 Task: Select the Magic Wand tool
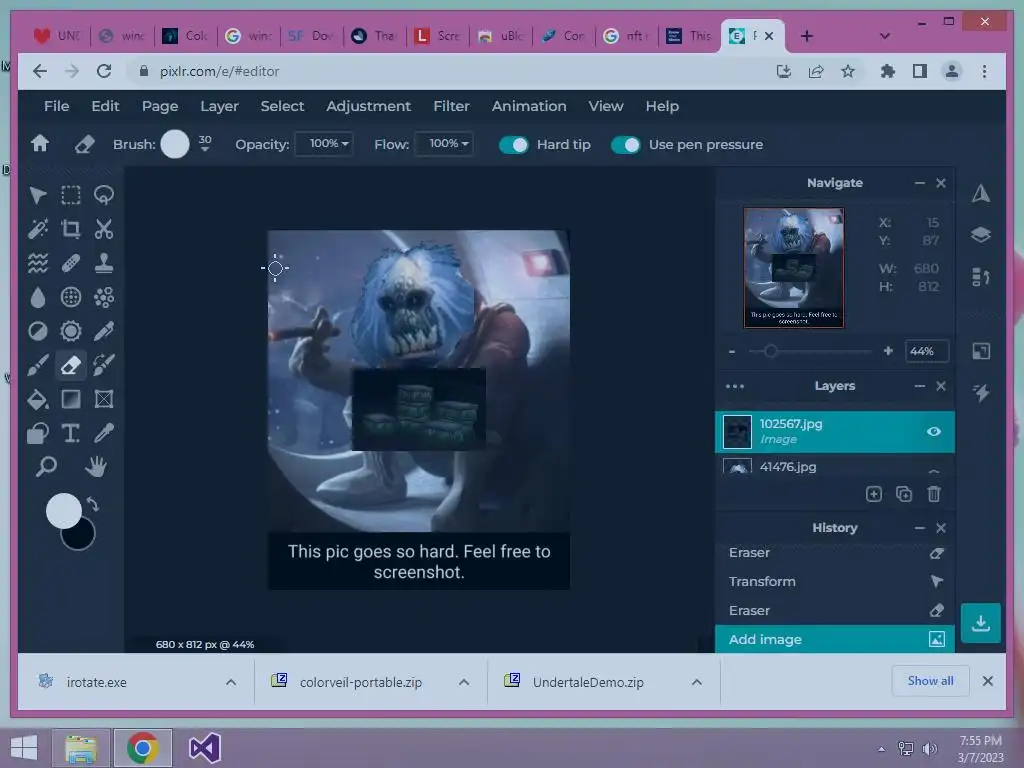tap(38, 229)
